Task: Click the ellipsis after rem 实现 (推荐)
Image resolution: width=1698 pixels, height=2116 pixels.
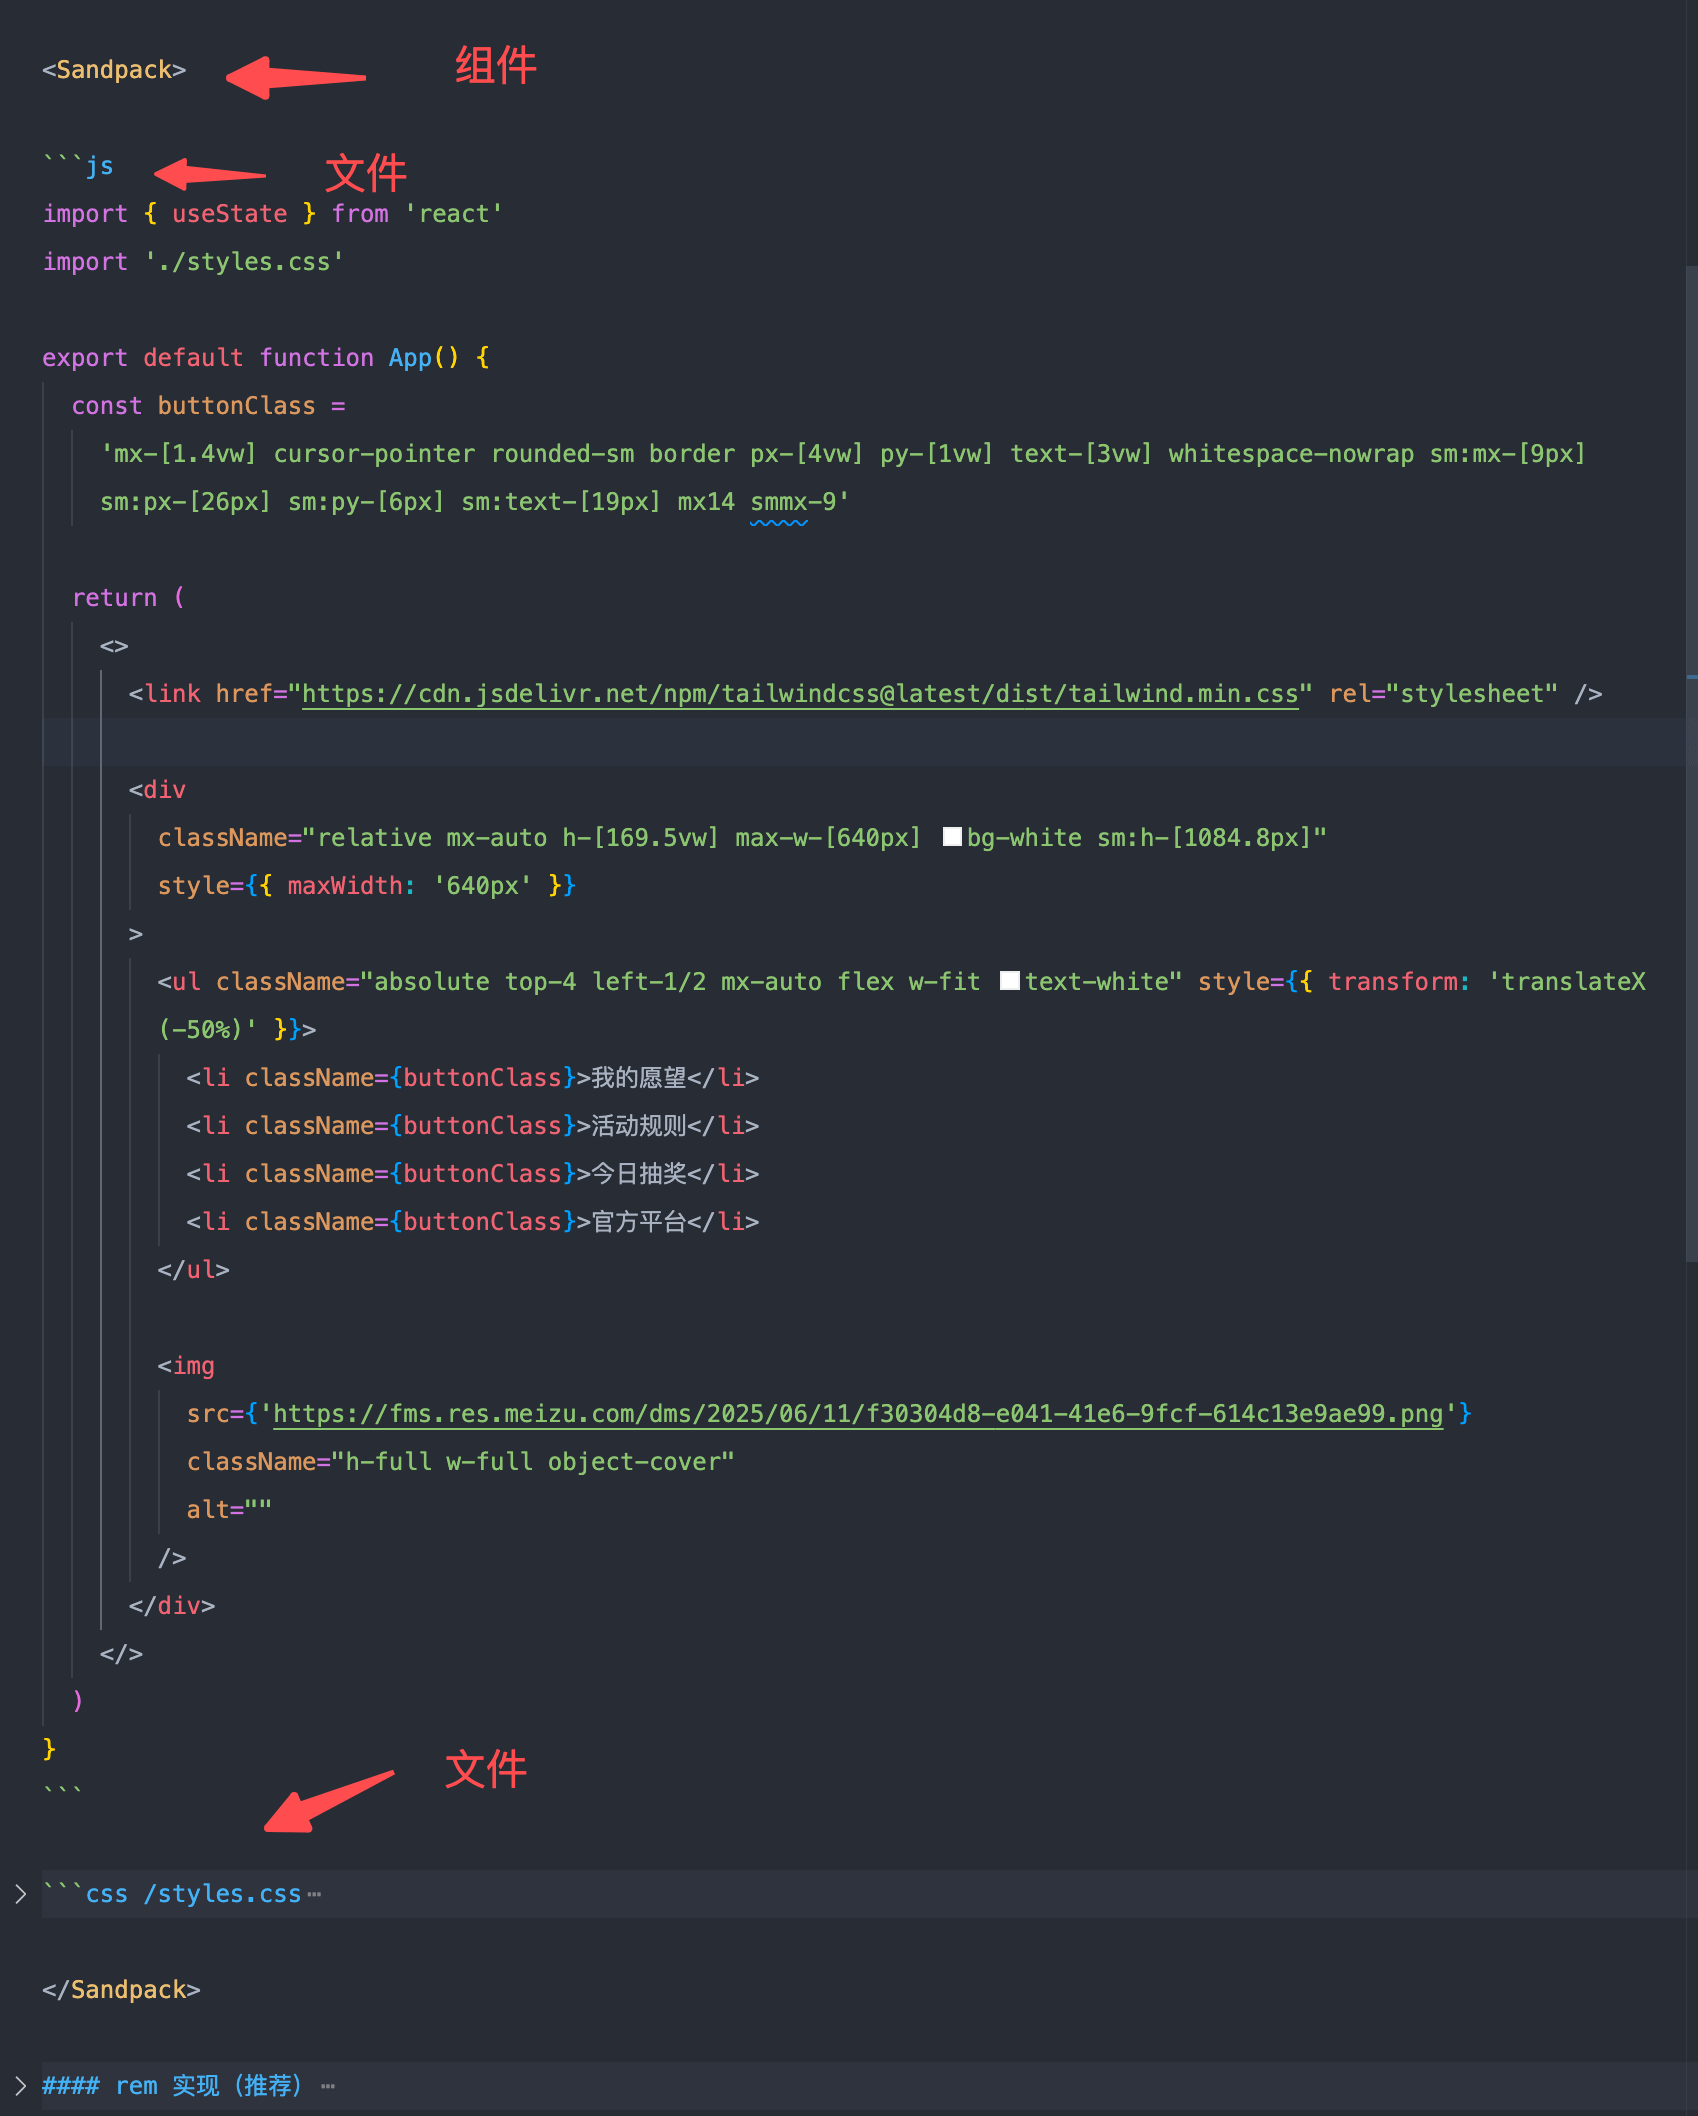Action: tap(328, 2086)
